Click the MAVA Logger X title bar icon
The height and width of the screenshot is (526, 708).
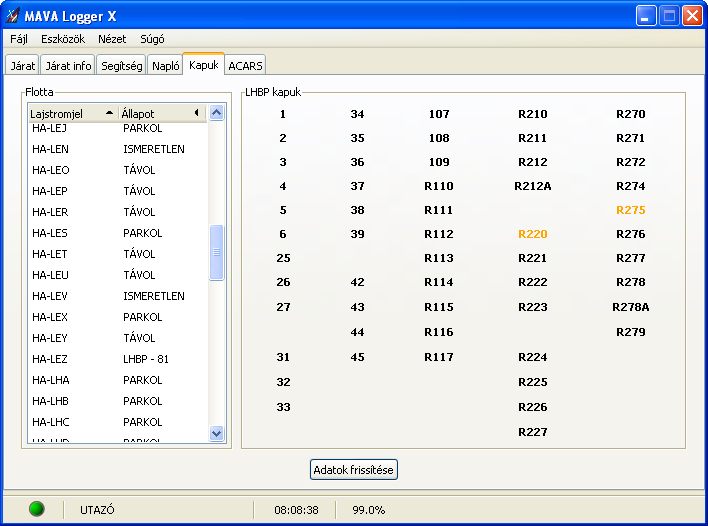12,16
